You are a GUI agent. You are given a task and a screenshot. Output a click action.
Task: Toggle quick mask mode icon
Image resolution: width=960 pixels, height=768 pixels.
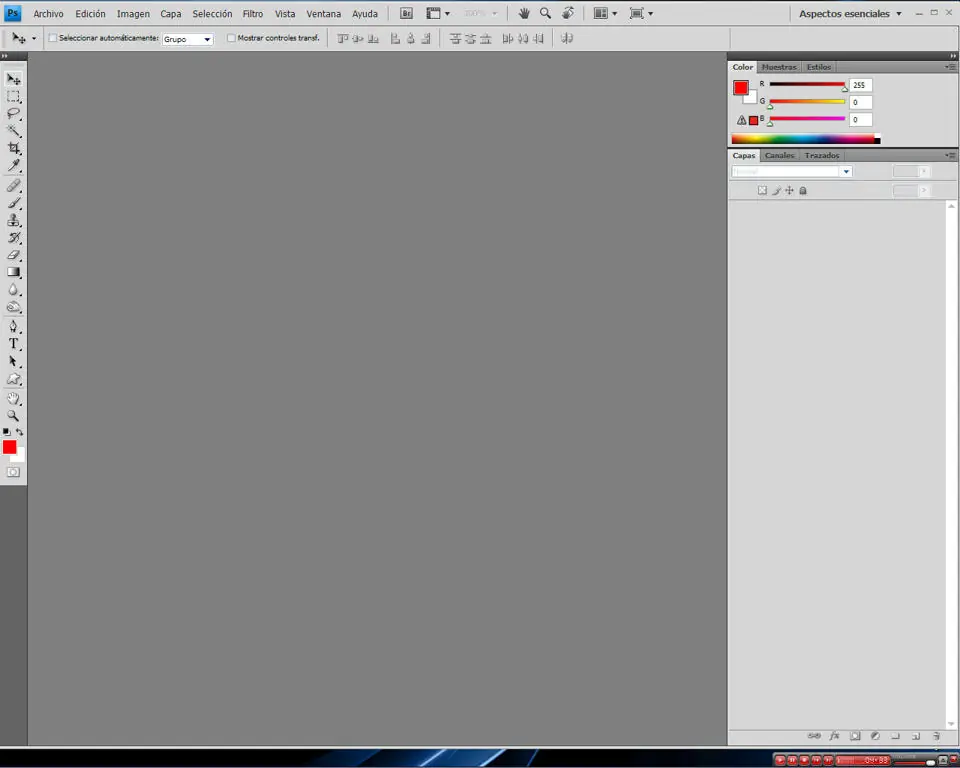13,472
